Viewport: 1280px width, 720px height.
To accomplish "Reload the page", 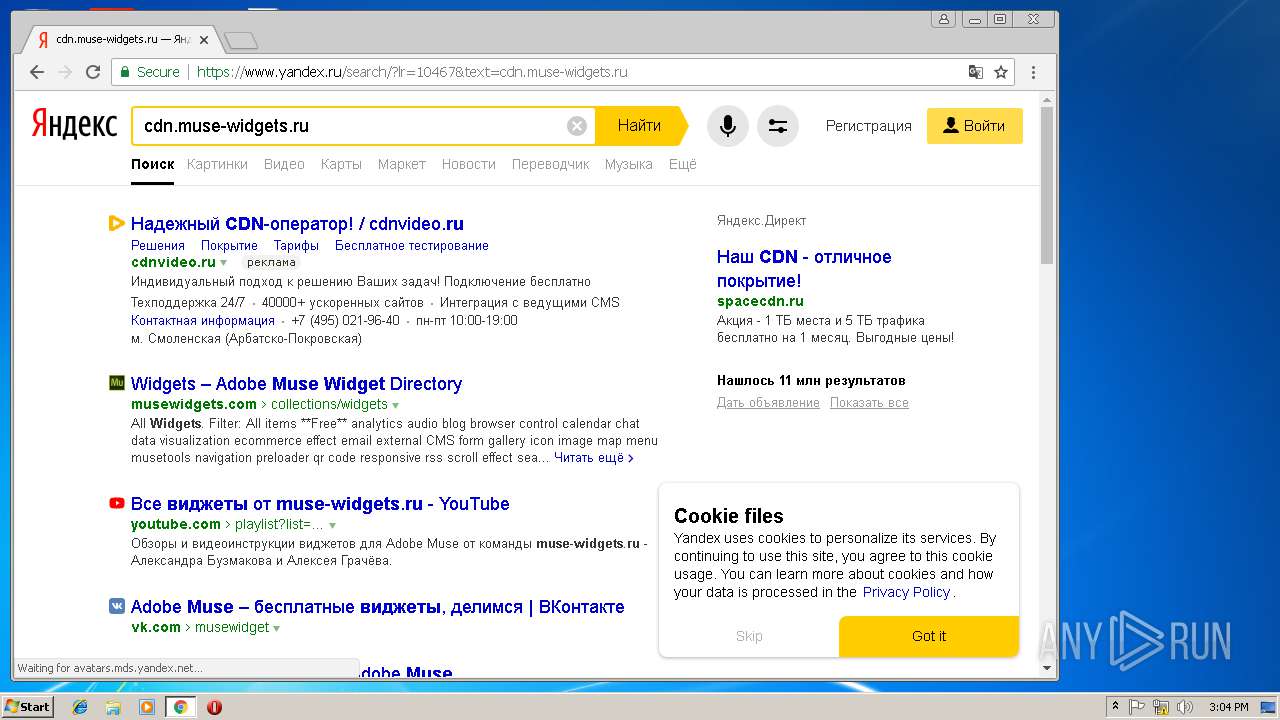I will [93, 72].
